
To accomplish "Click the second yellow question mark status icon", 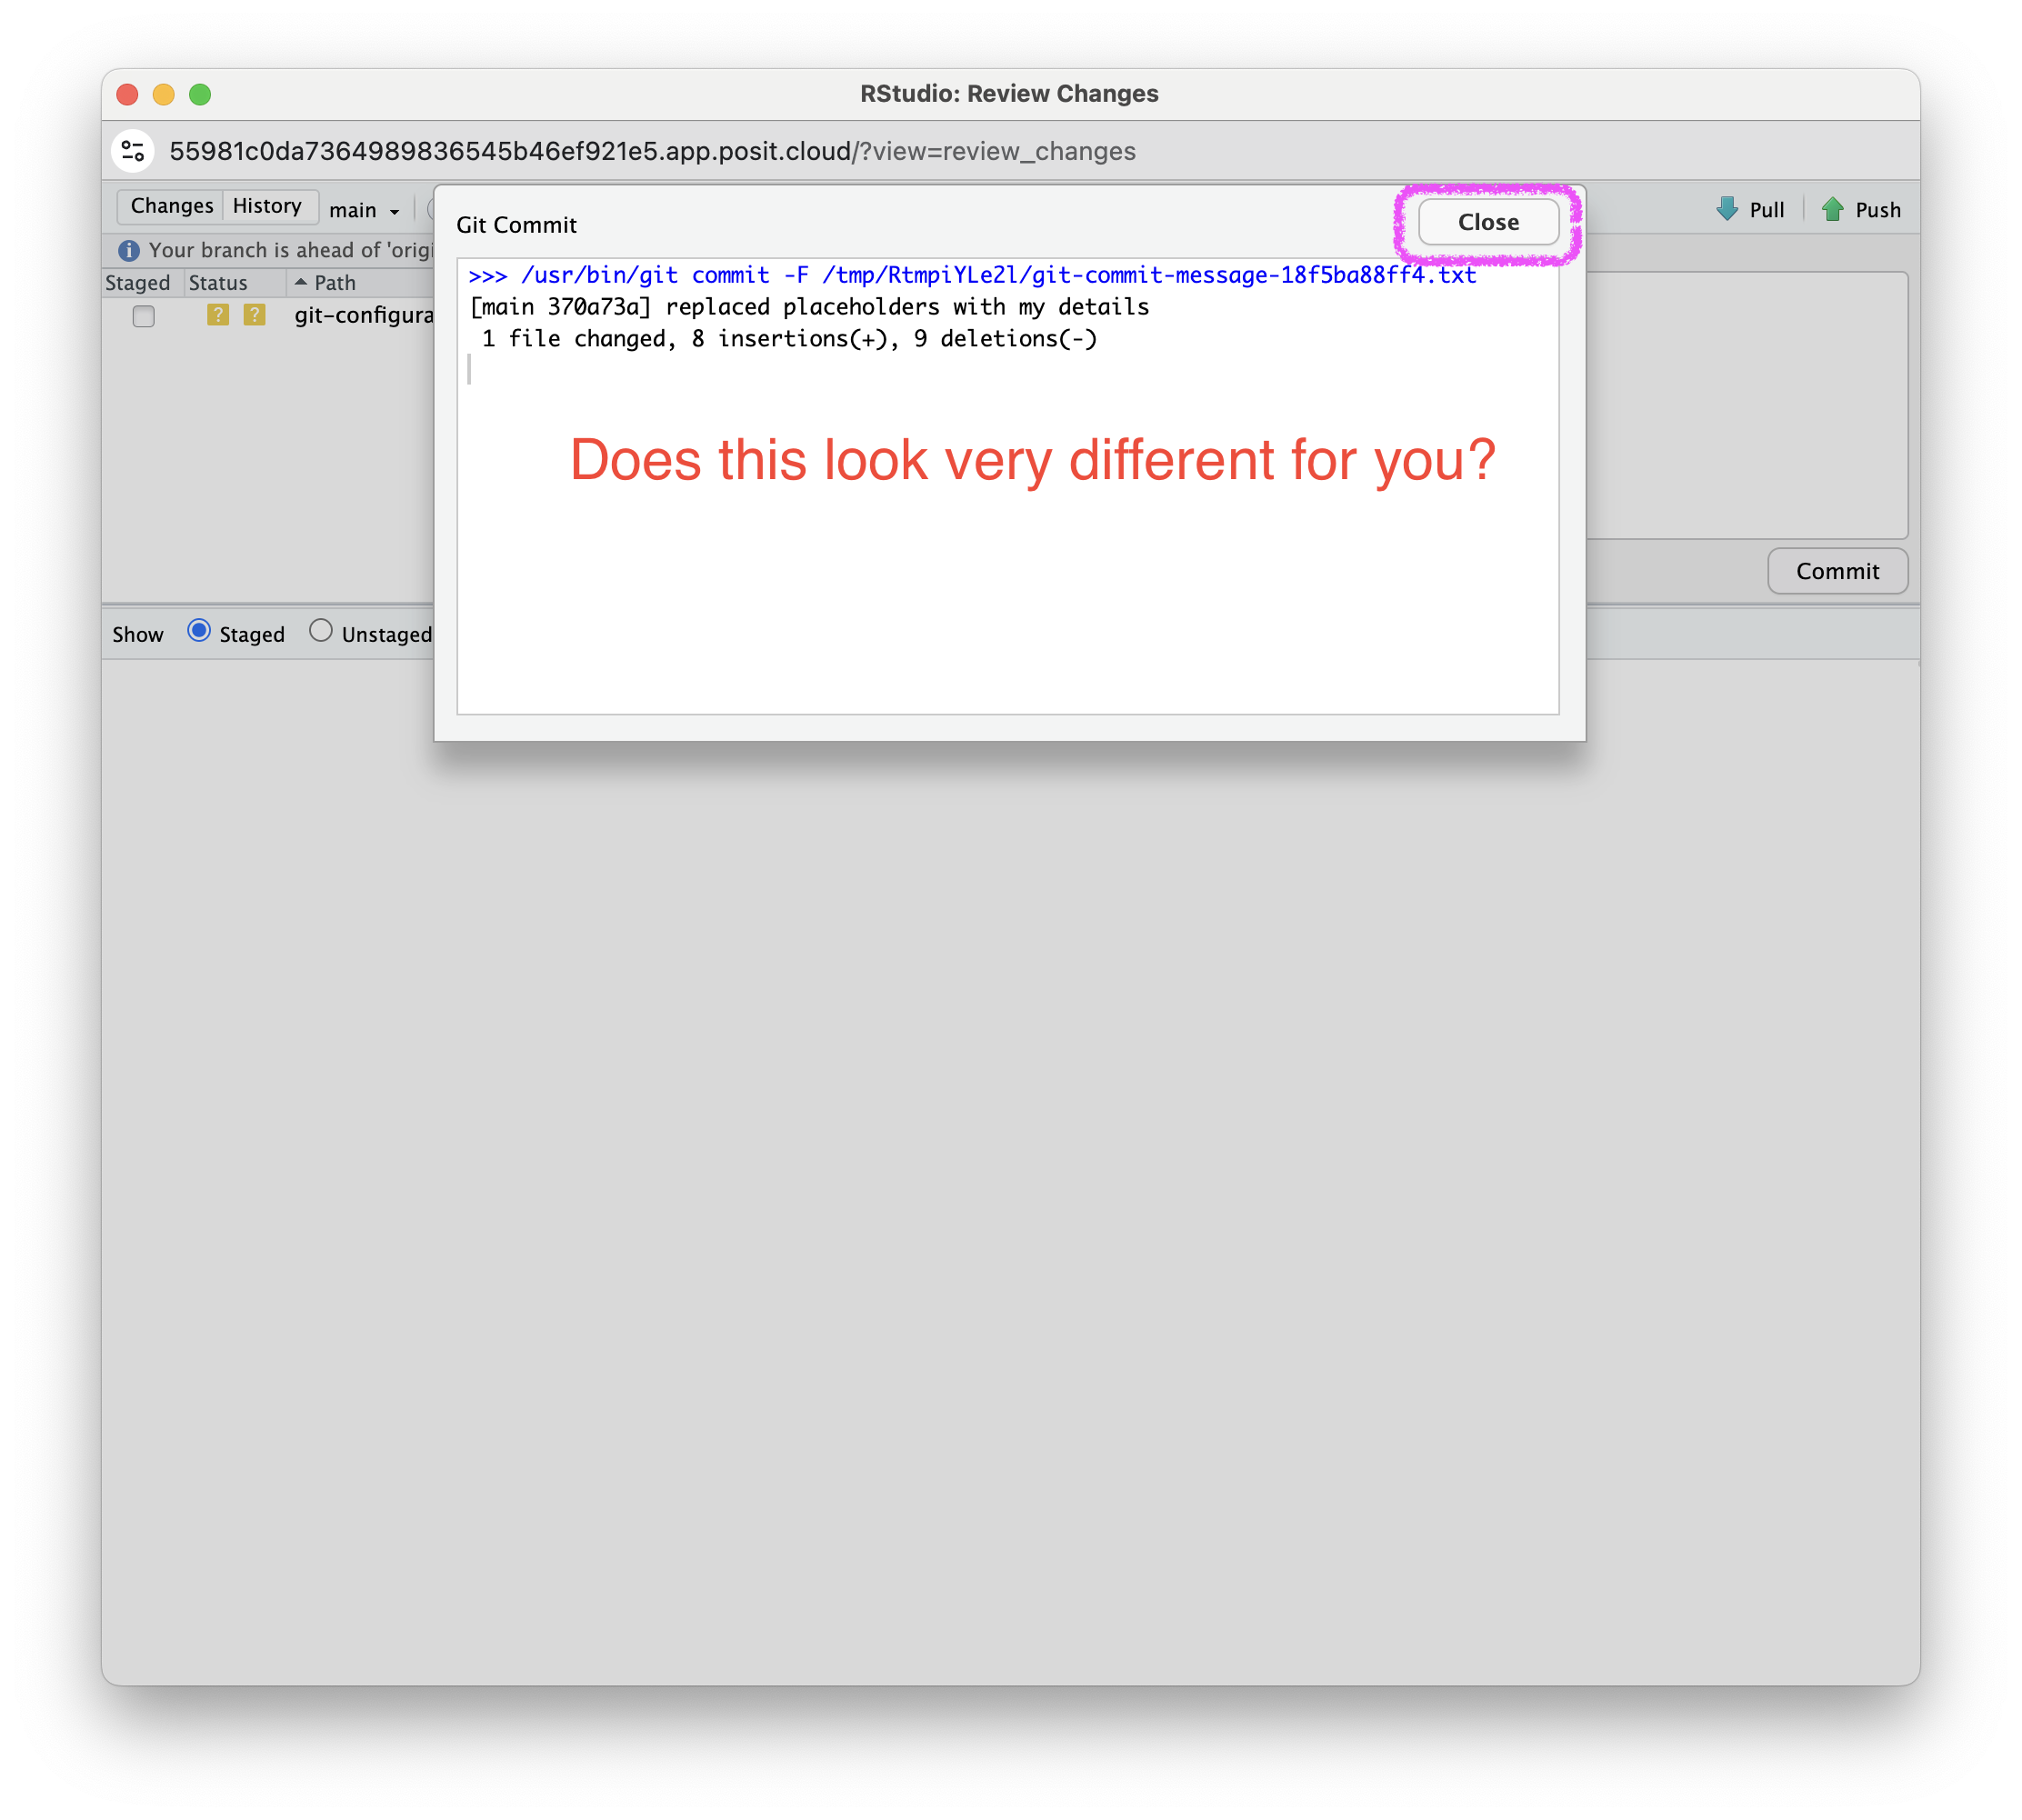I will click(x=254, y=315).
